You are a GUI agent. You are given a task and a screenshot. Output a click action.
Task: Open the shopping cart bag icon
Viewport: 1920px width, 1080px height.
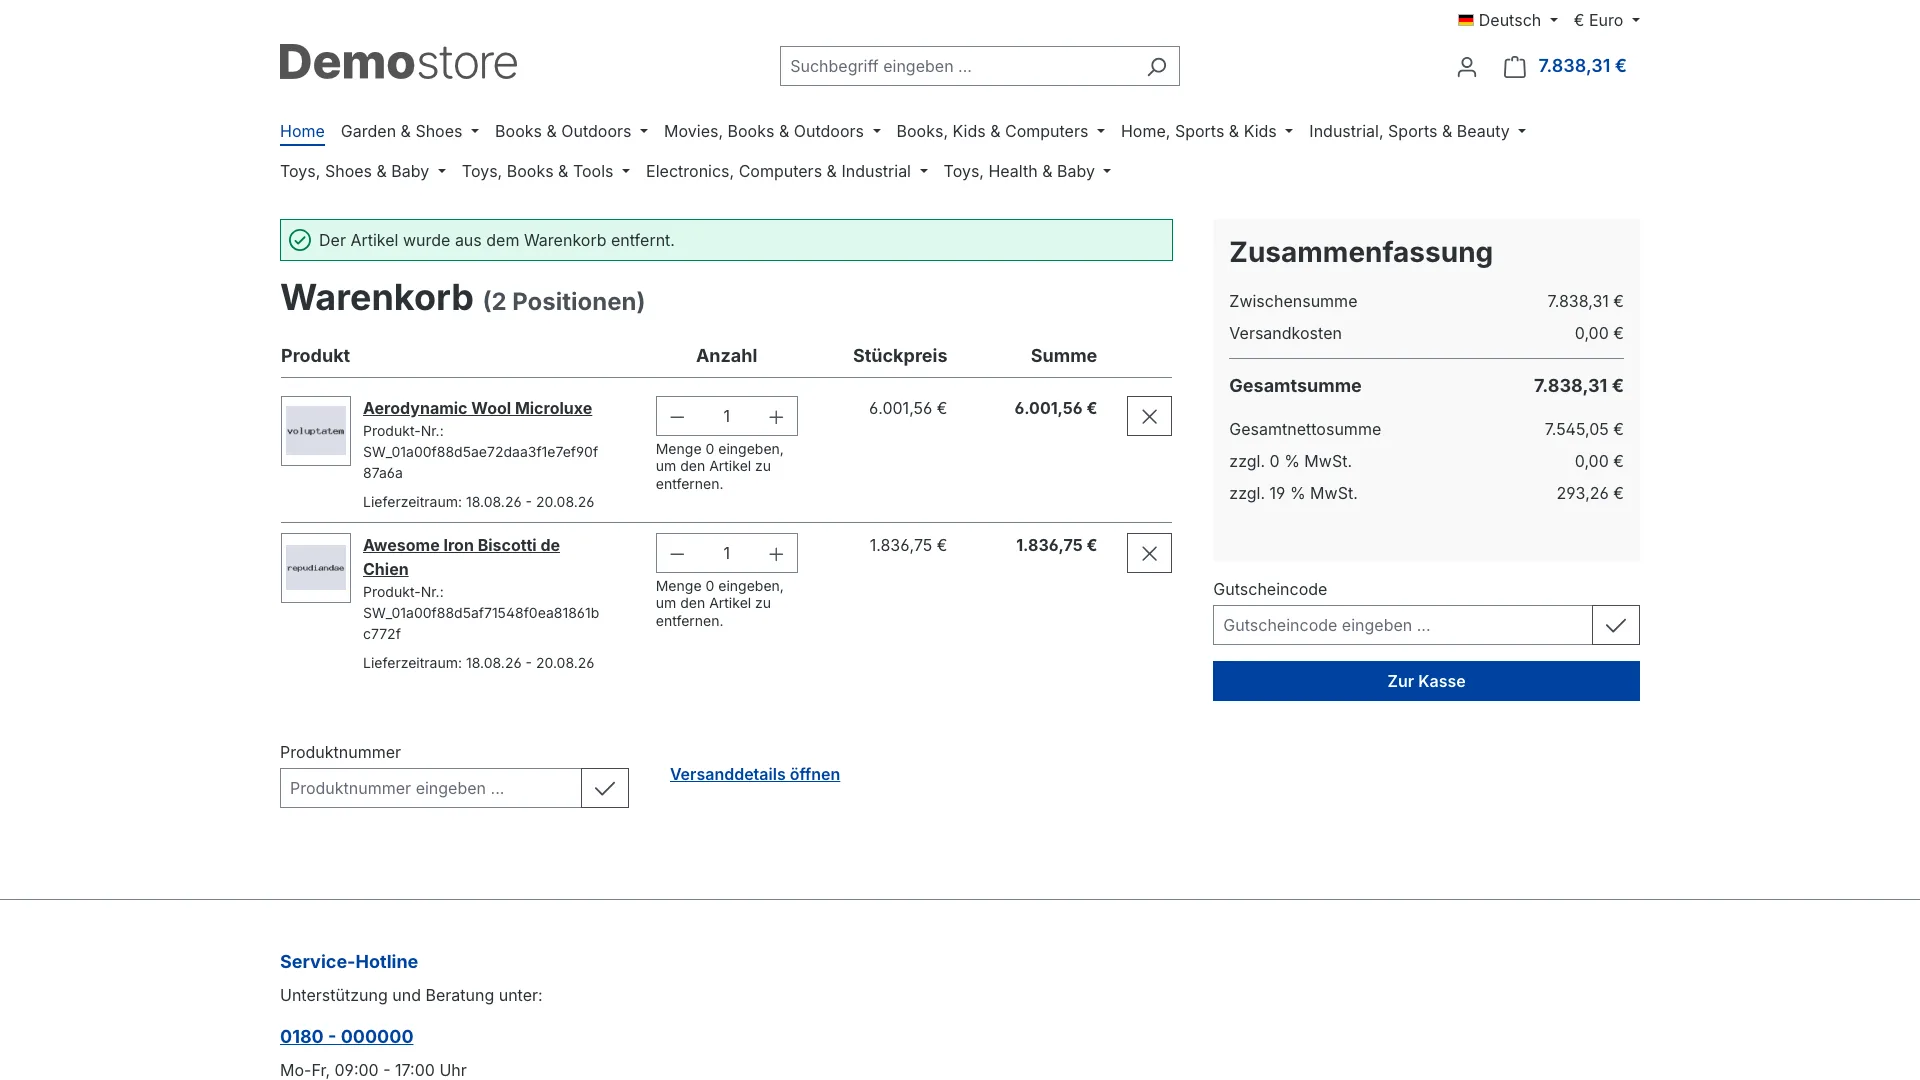(1514, 67)
